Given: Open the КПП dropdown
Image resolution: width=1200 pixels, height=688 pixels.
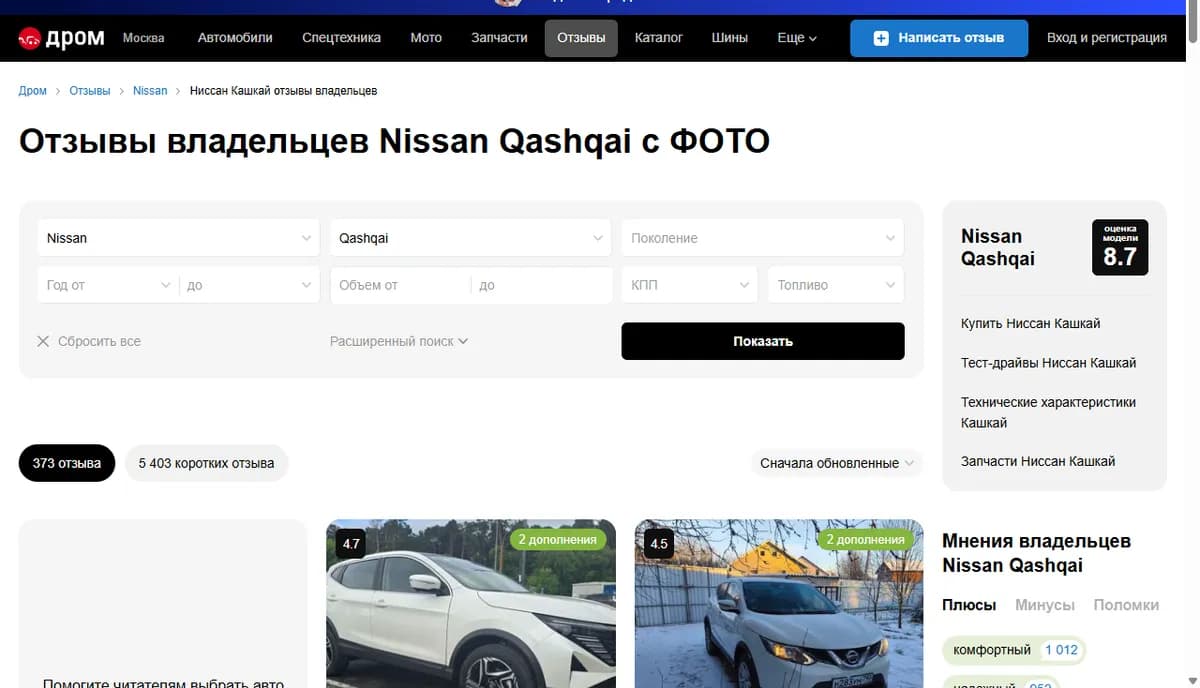Looking at the screenshot, I should coord(690,285).
